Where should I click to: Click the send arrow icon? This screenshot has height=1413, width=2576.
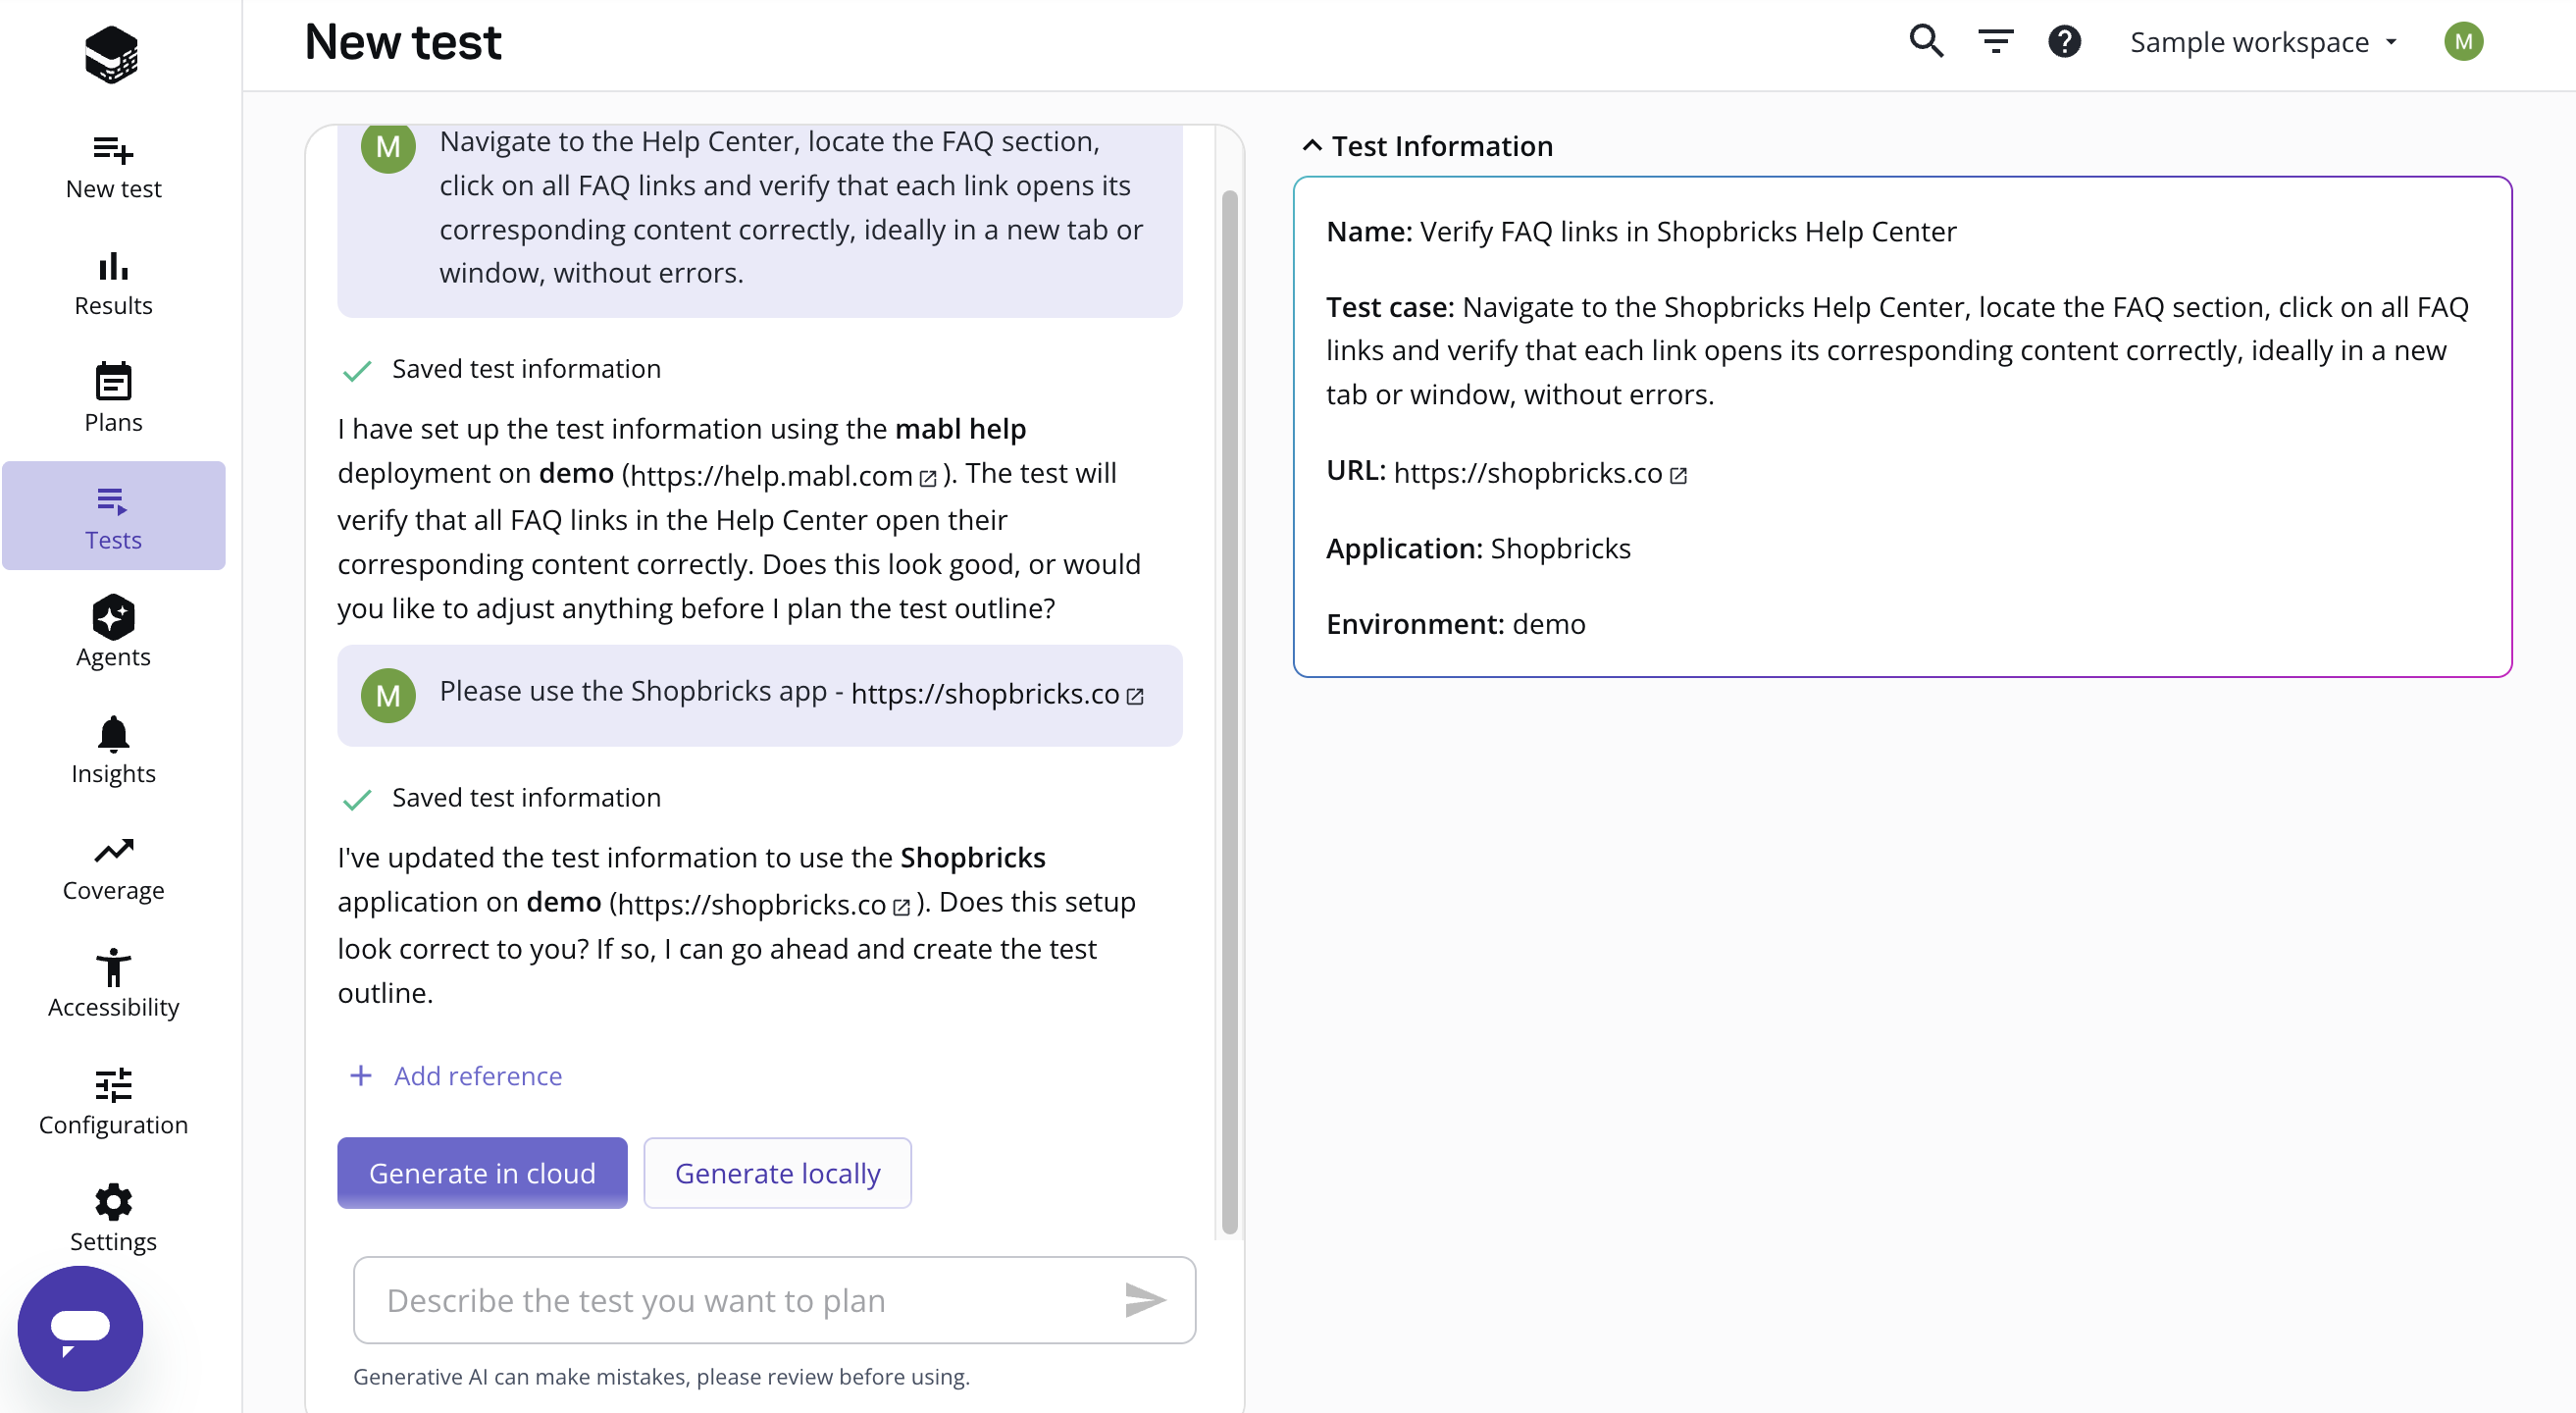coord(1144,1299)
